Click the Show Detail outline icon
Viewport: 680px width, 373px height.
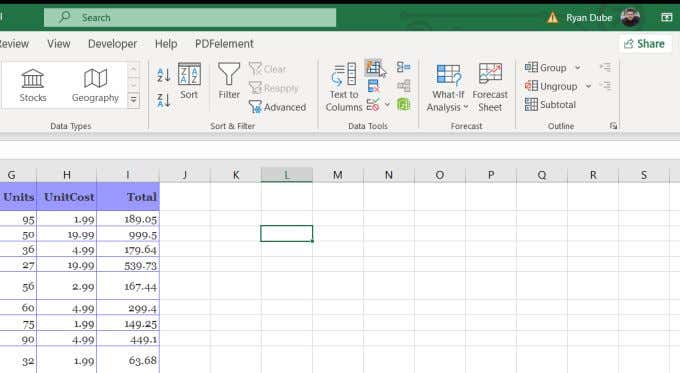(605, 67)
